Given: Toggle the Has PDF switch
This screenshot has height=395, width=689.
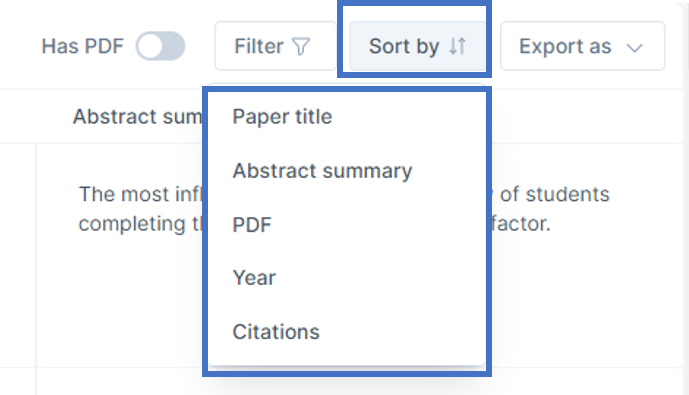Looking at the screenshot, I should click(x=160, y=46).
